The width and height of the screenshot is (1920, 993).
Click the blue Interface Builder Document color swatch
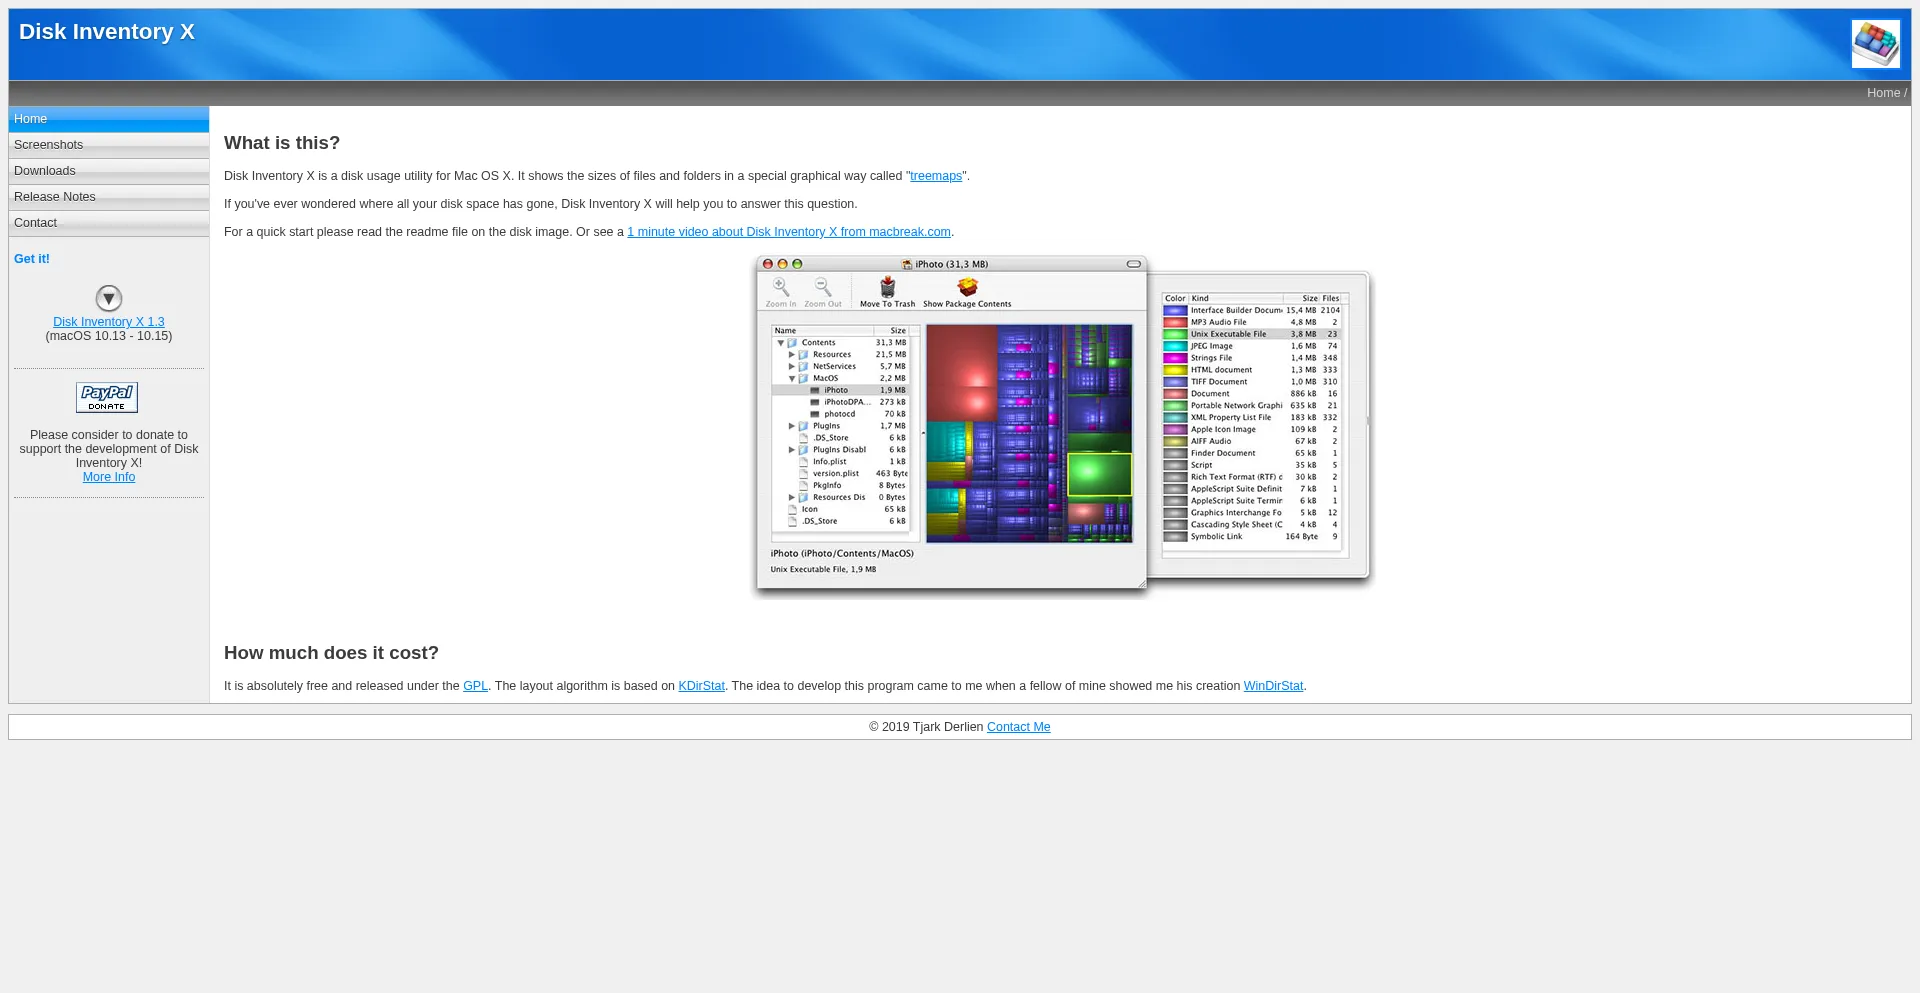[1175, 310]
